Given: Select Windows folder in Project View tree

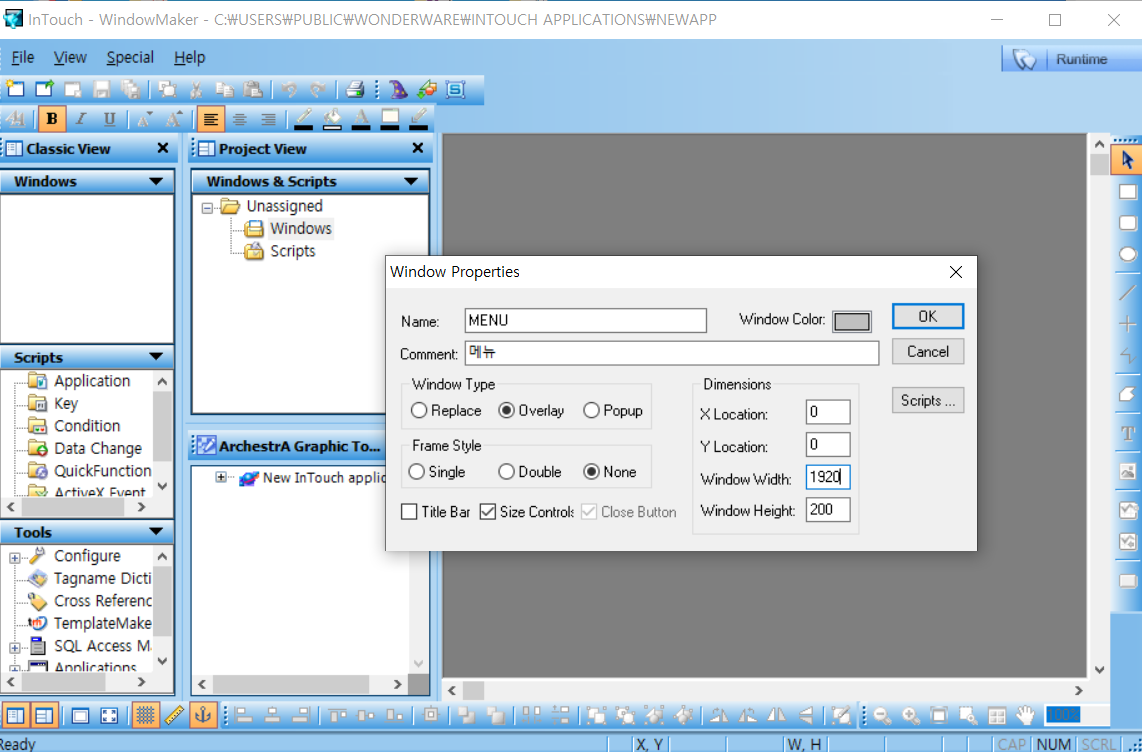Looking at the screenshot, I should [288, 229].
